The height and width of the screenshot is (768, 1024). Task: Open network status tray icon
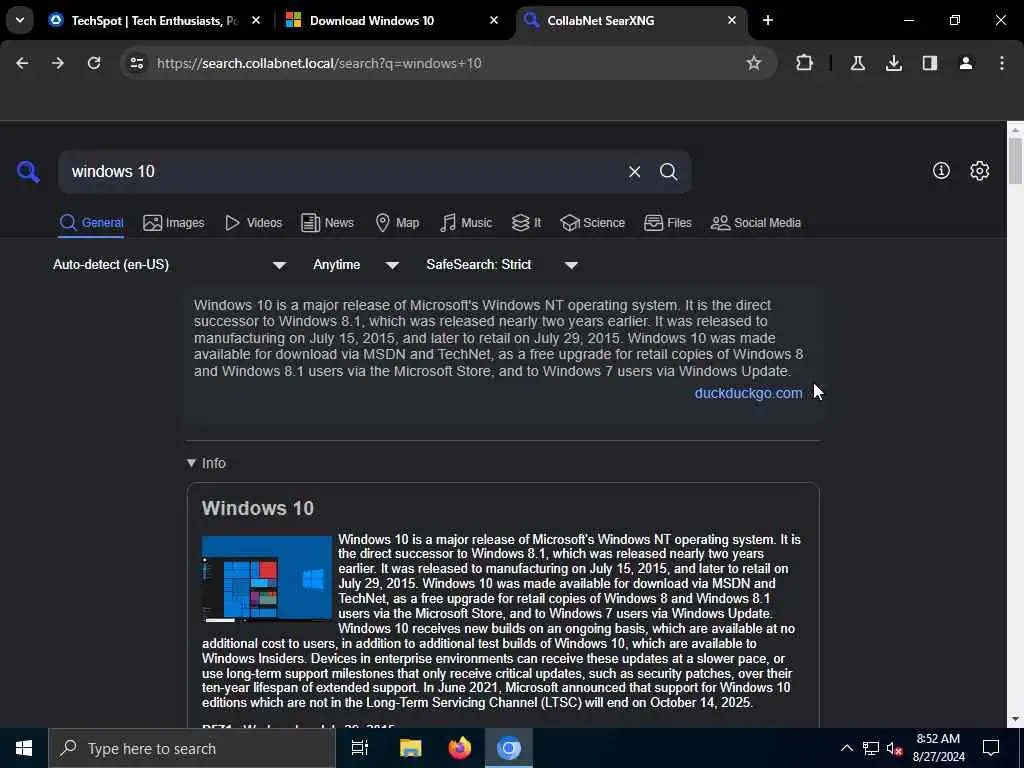coord(871,748)
